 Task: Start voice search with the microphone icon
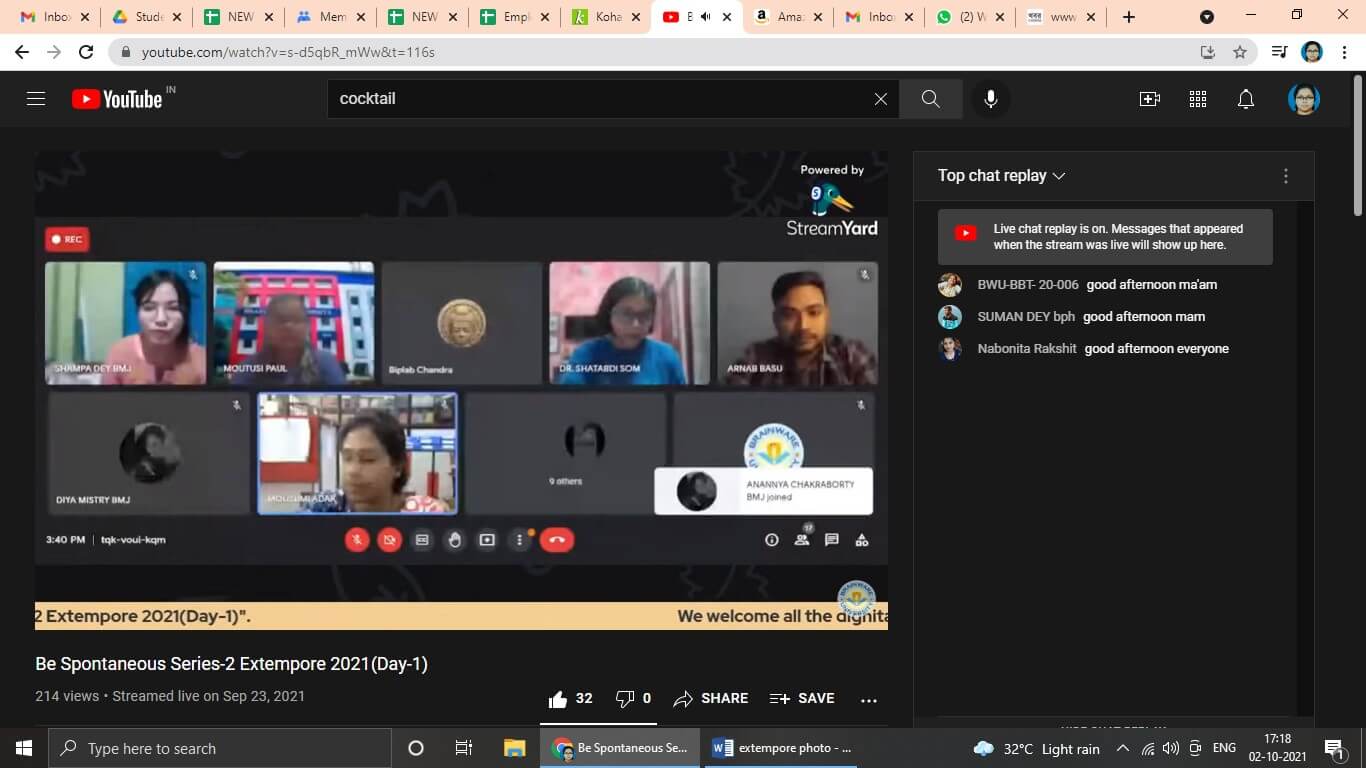pyautogui.click(x=990, y=99)
